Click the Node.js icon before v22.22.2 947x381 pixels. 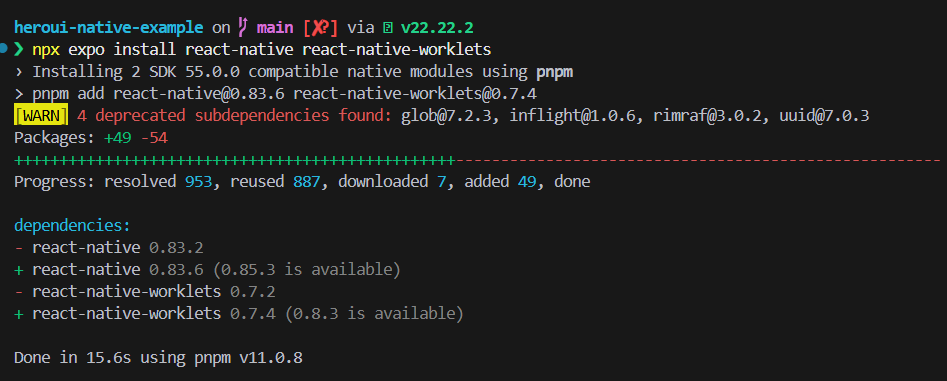click(x=389, y=27)
